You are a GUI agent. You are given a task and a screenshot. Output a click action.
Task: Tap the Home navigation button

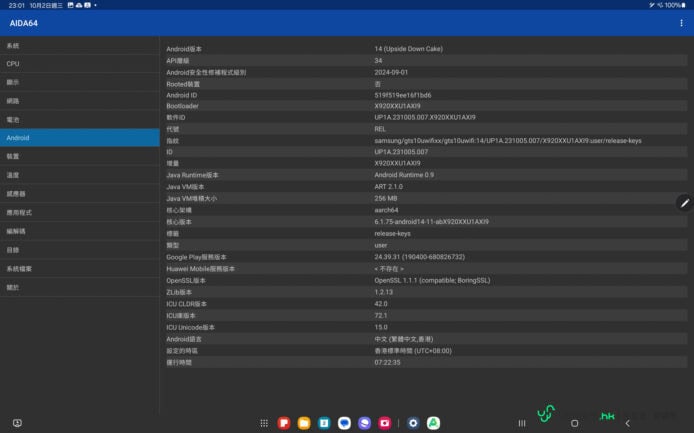(x=574, y=423)
